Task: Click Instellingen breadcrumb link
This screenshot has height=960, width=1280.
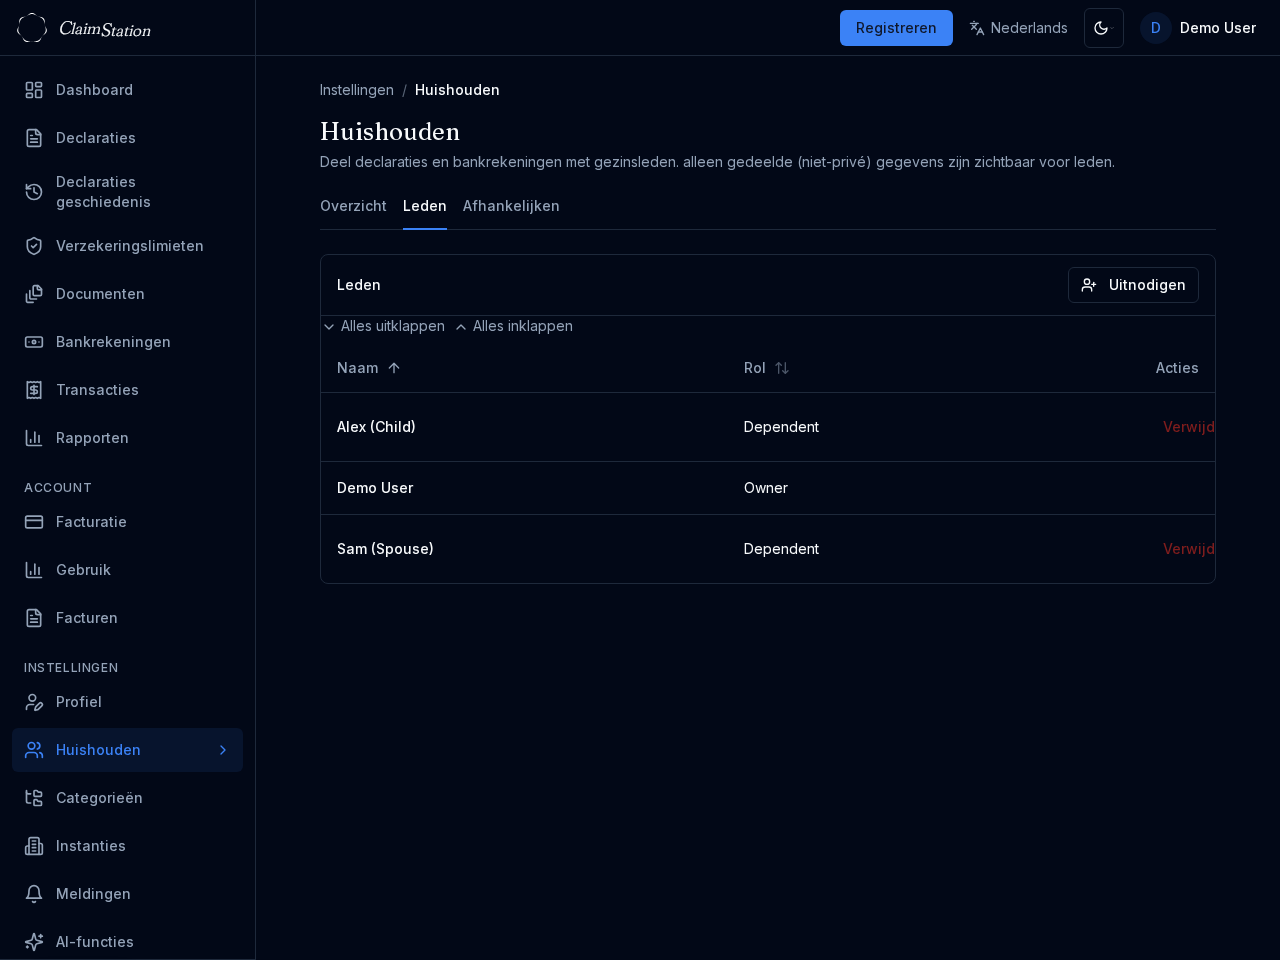Action: point(357,90)
